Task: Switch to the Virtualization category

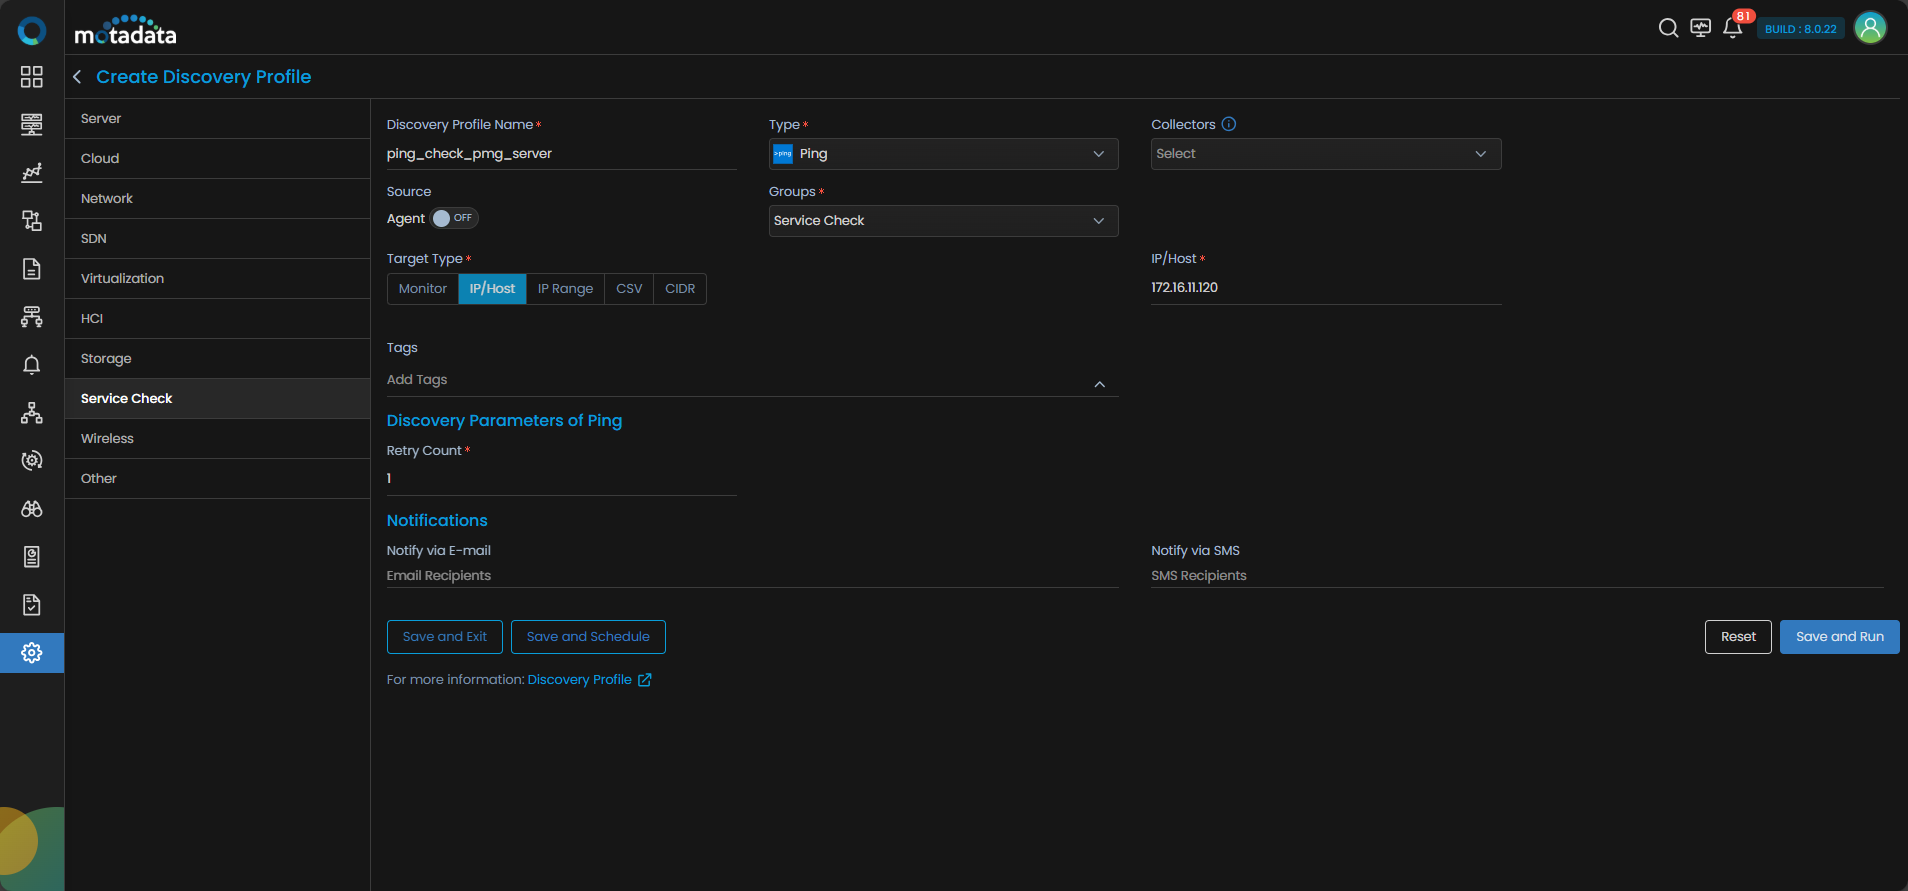Action: point(122,279)
